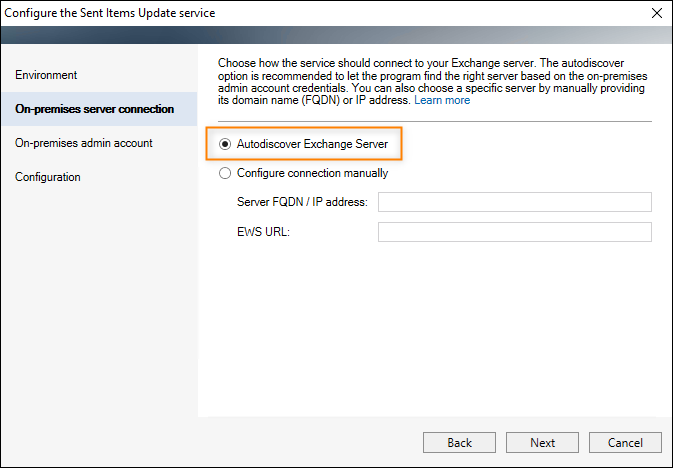673x468 pixels.
Task: Click the Server FQDN / IP address field
Action: point(515,202)
